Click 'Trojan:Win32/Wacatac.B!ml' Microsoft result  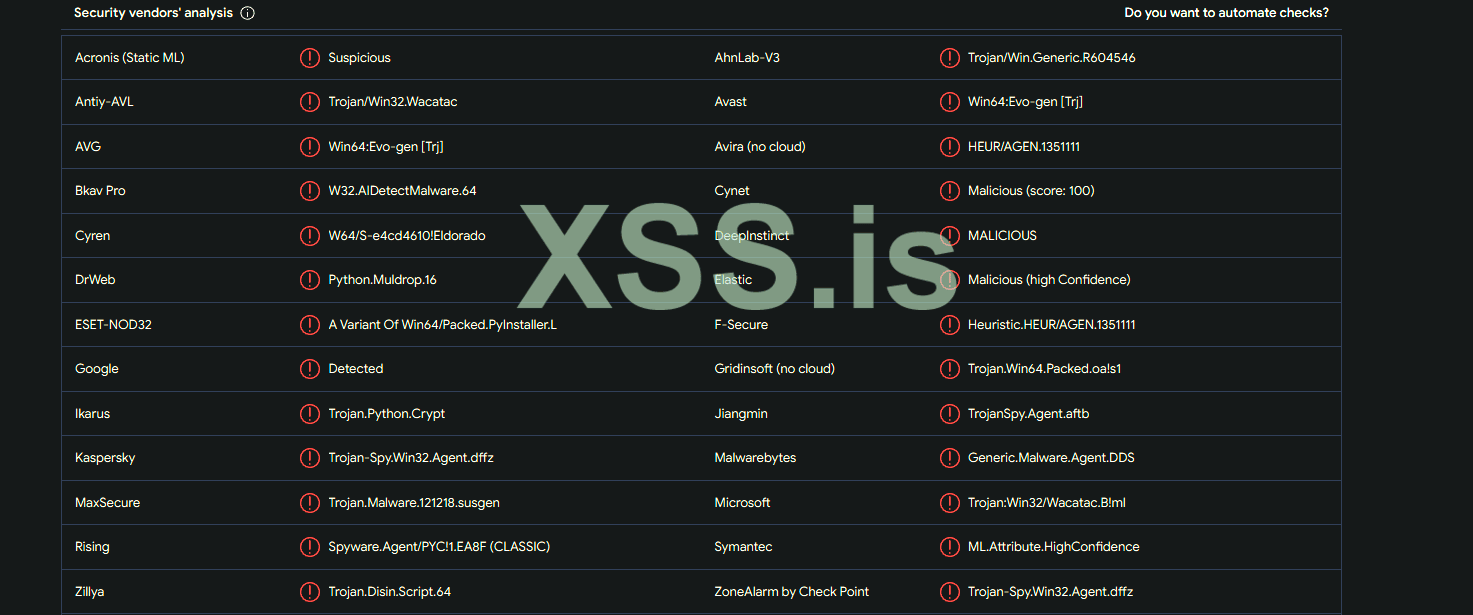click(x=1047, y=503)
